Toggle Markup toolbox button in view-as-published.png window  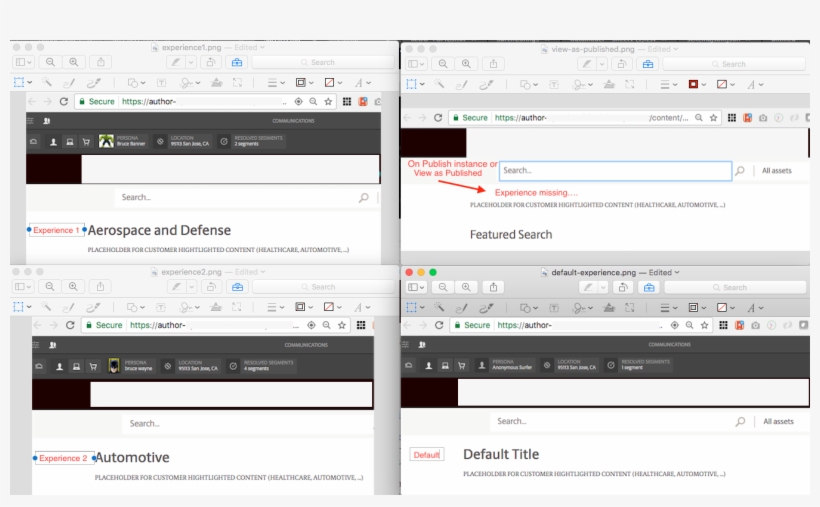(648, 64)
